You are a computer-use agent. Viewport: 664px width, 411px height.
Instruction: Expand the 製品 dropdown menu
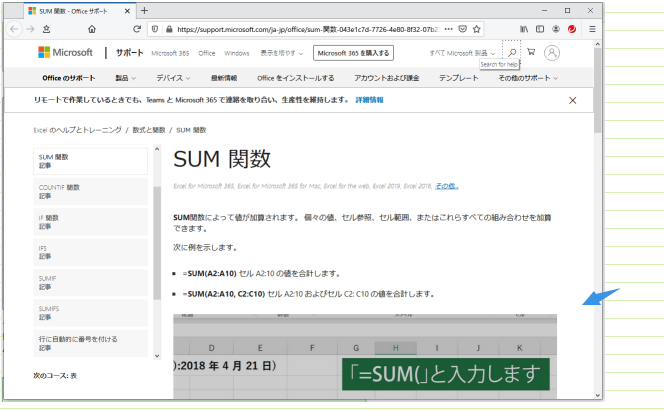[x=125, y=78]
